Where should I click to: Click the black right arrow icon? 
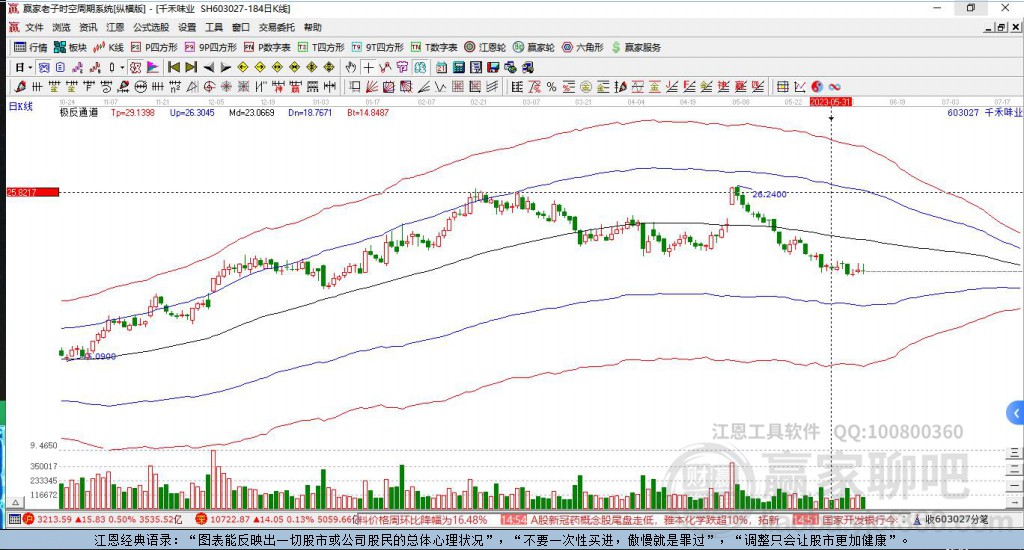[225, 67]
